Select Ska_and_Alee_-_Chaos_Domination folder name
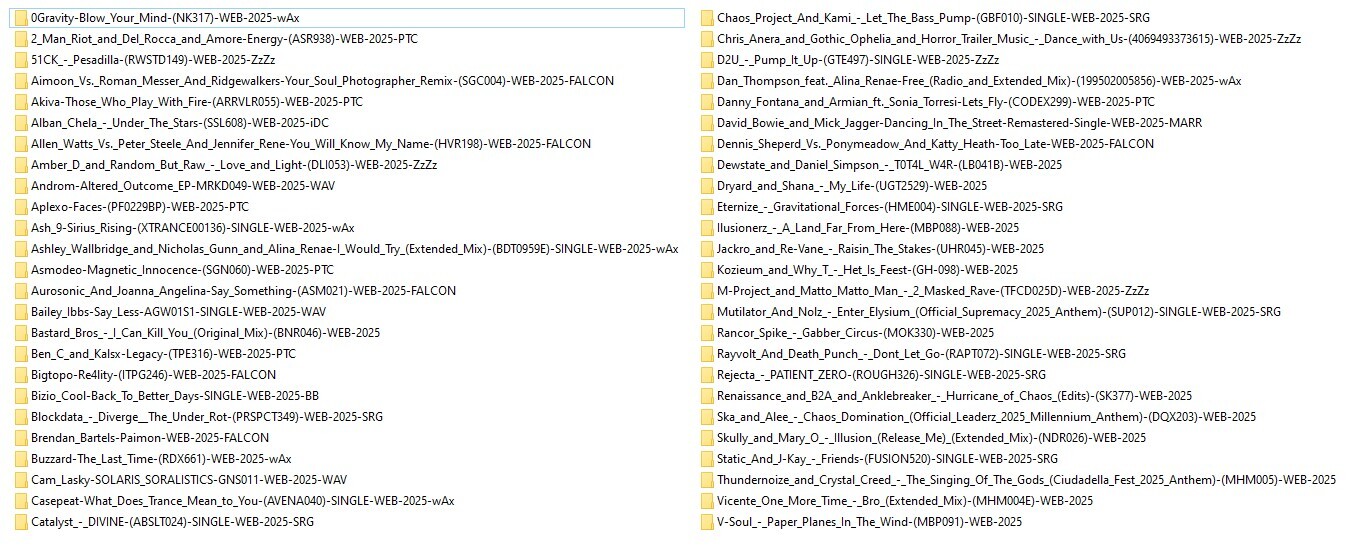 986,417
